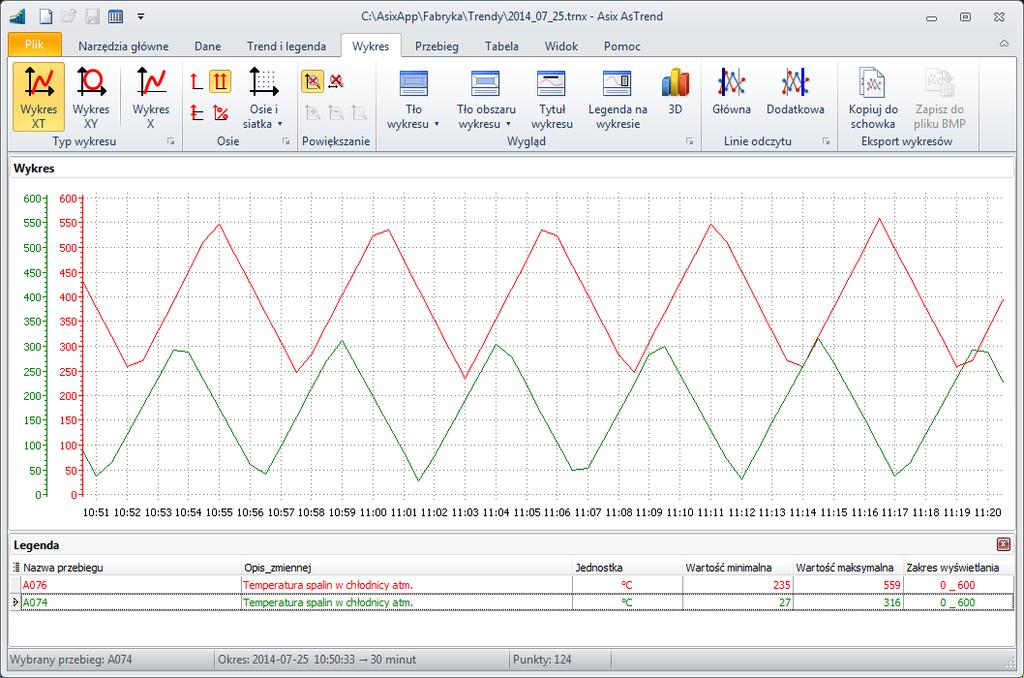Image resolution: width=1024 pixels, height=678 pixels.
Task: Open the Plik menu
Action: click(35, 44)
